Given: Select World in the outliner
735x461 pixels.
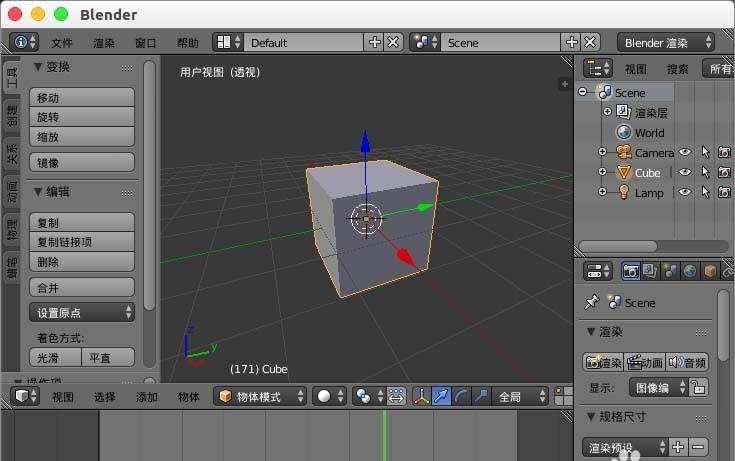Looking at the screenshot, I should click(649, 133).
